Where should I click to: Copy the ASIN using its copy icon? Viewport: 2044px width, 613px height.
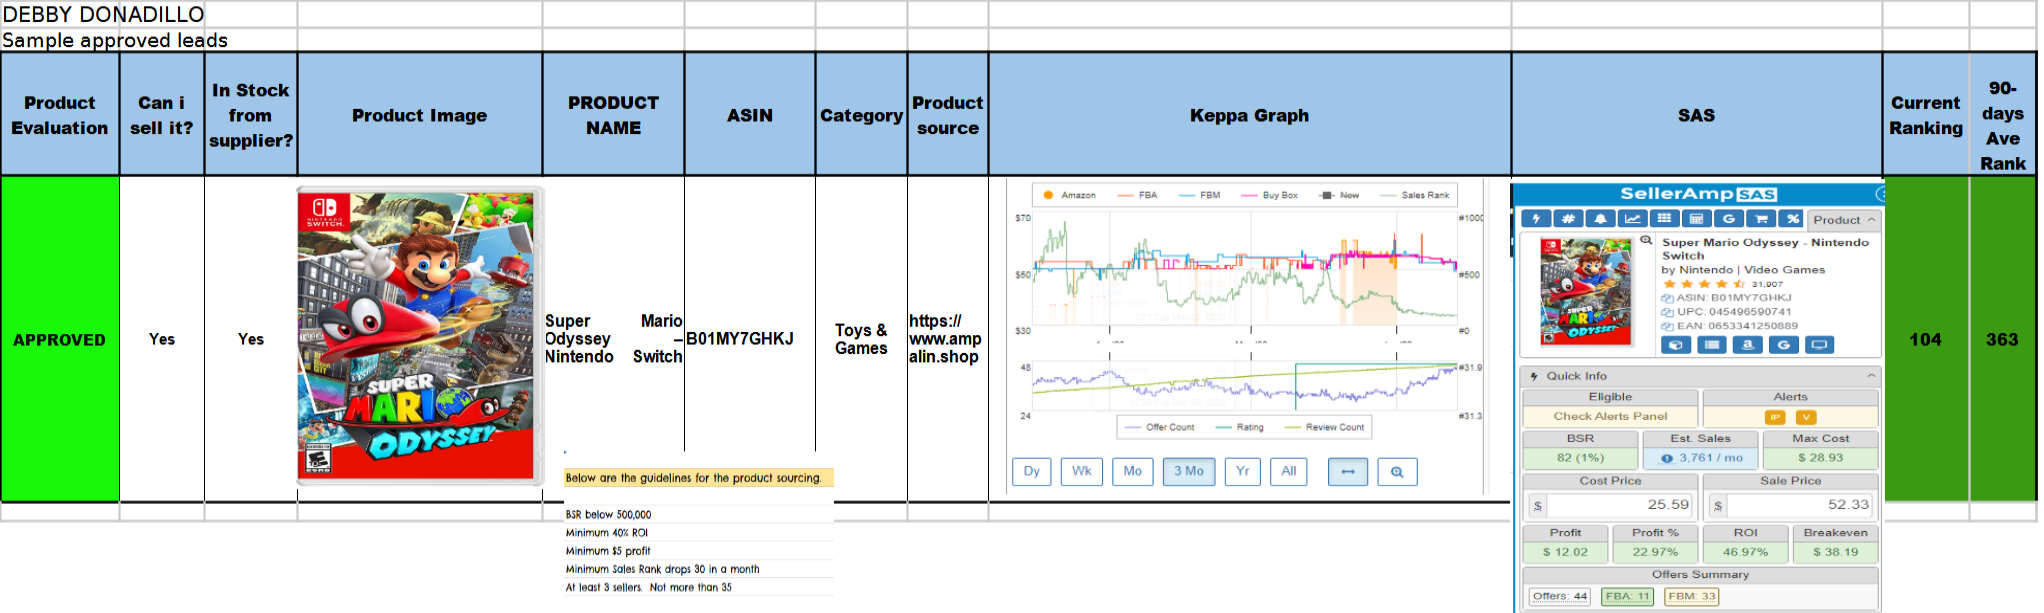point(1667,298)
